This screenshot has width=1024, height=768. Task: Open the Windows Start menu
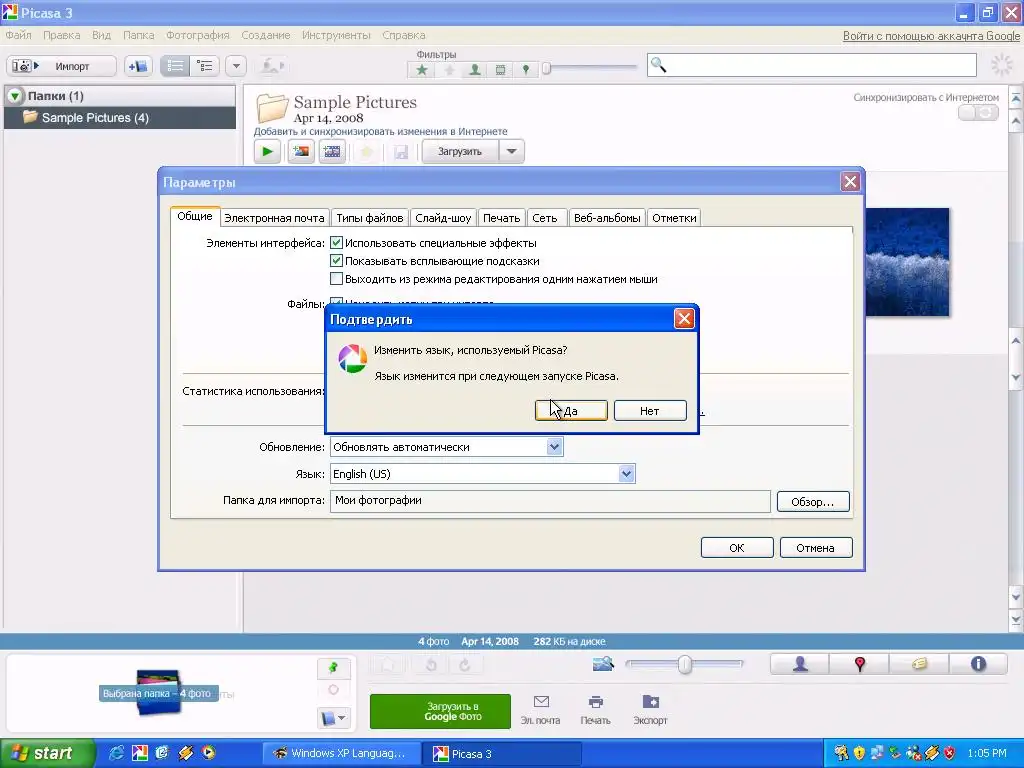point(47,753)
